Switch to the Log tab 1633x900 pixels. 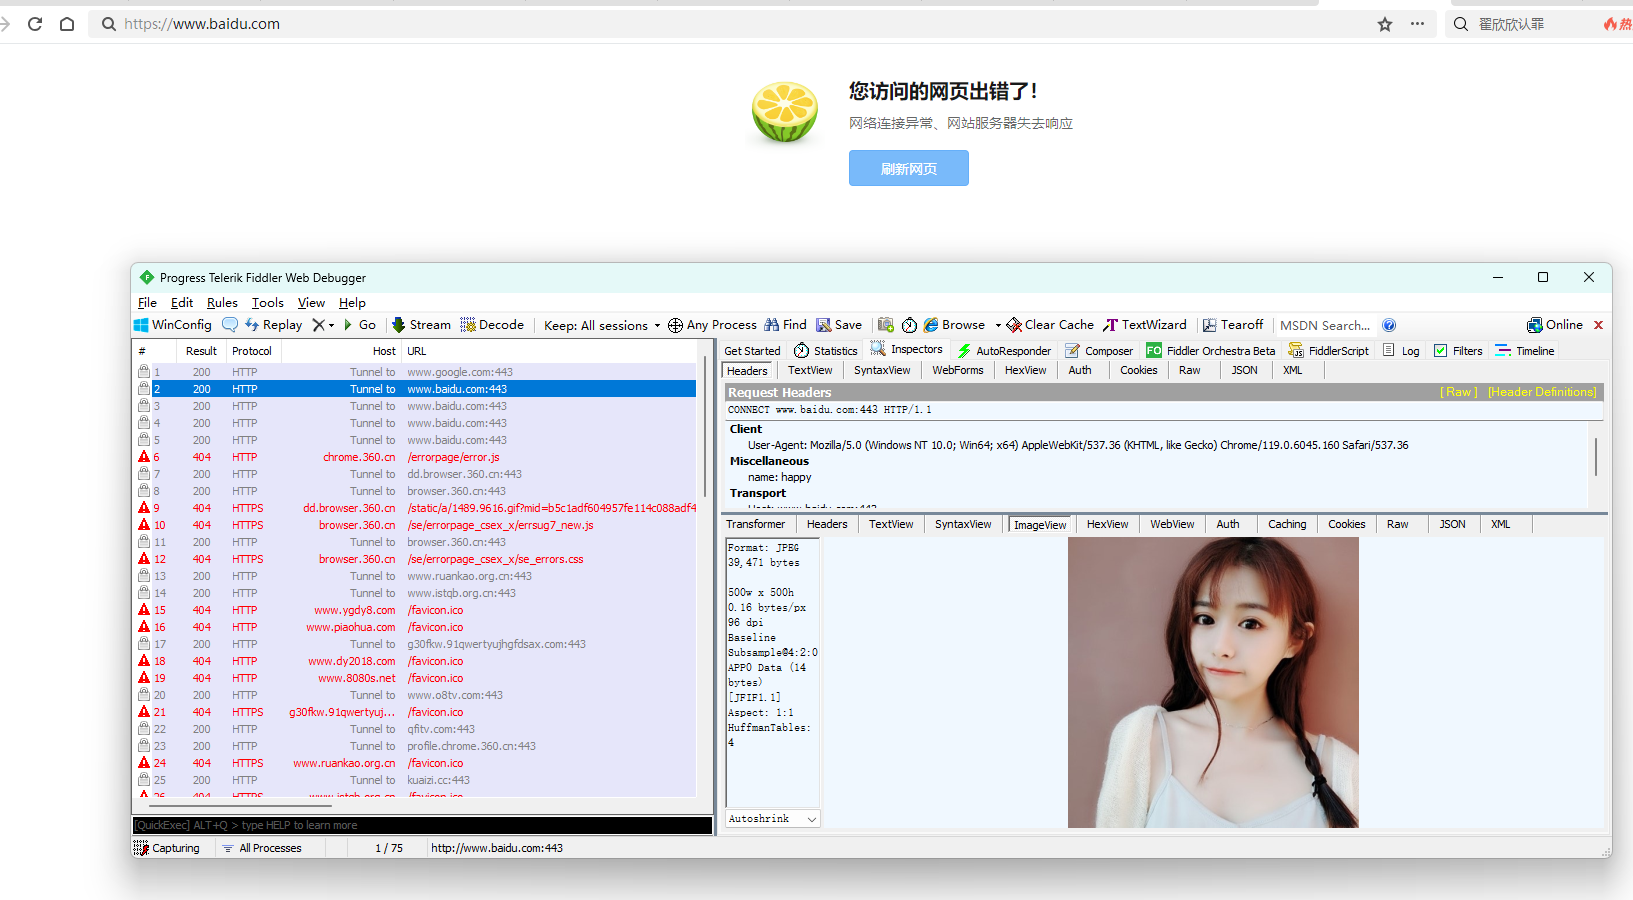[x=1401, y=351]
